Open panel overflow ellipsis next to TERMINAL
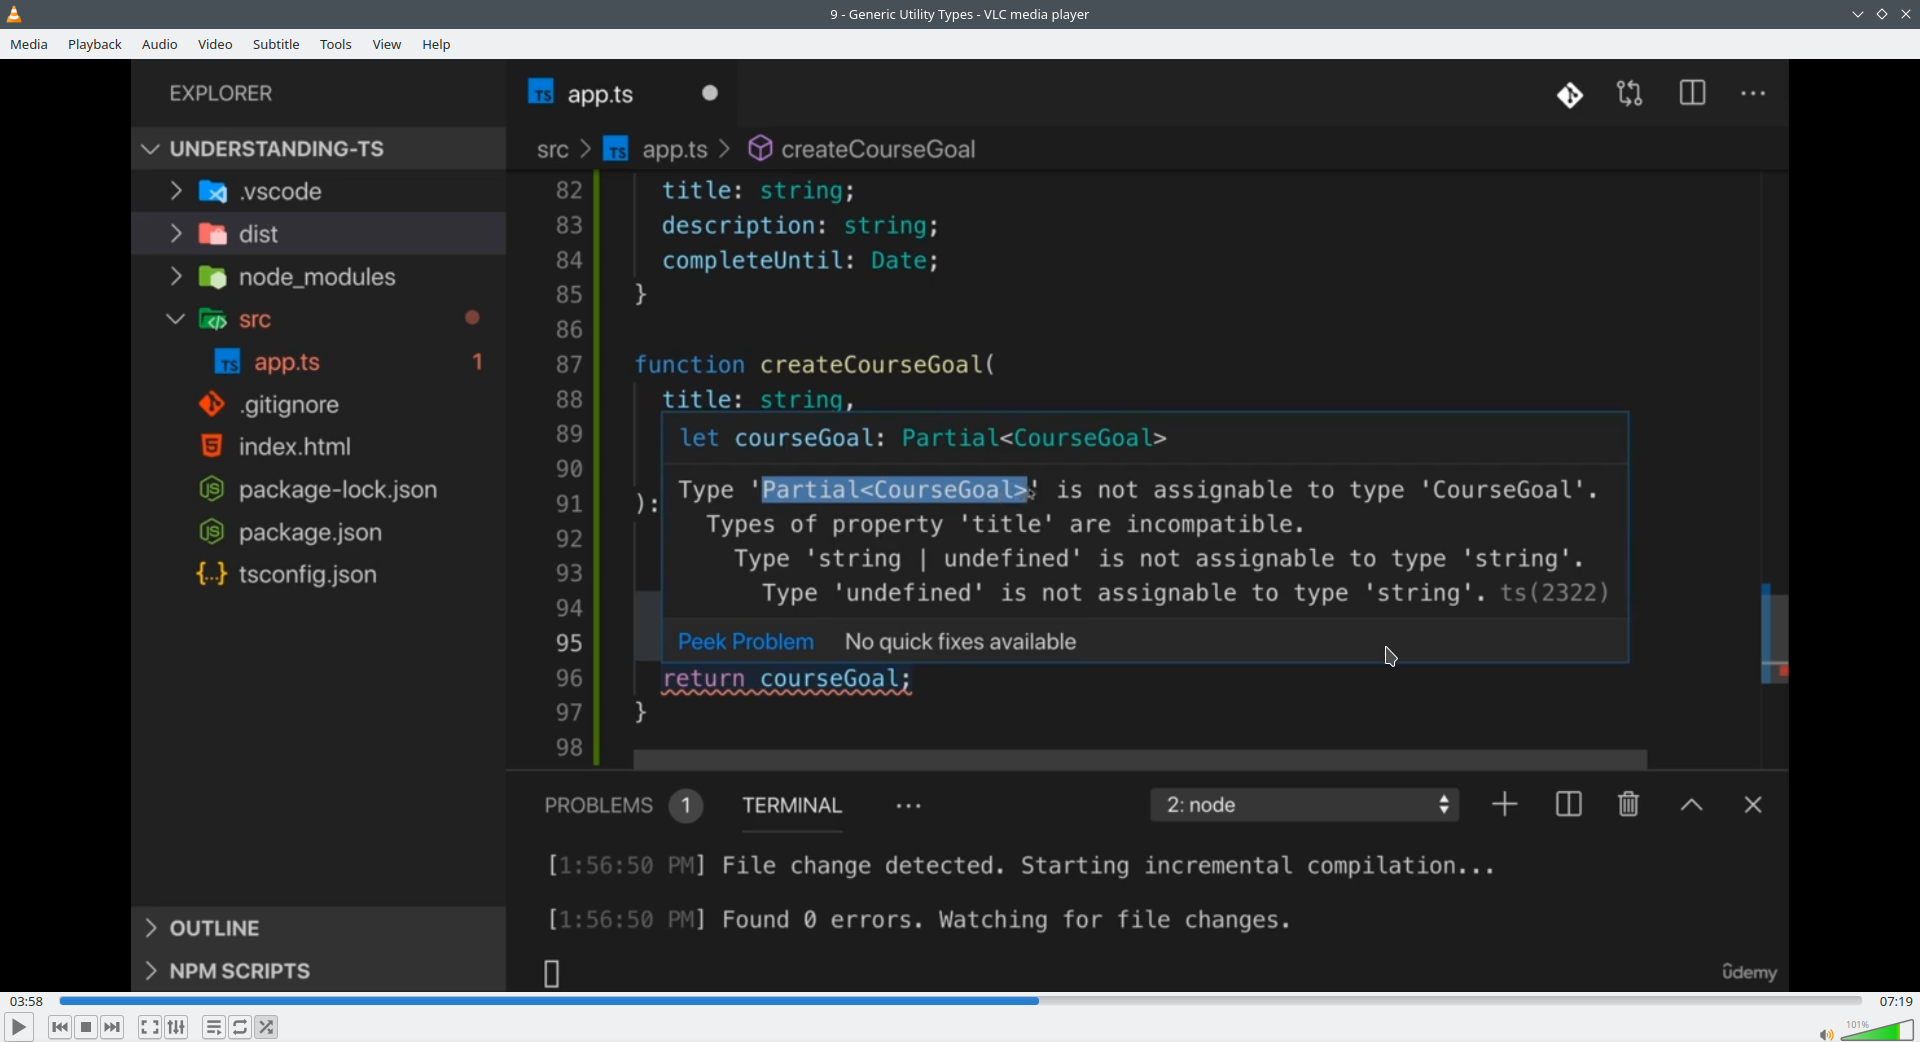Viewport: 1920px width, 1042px height. pos(909,806)
